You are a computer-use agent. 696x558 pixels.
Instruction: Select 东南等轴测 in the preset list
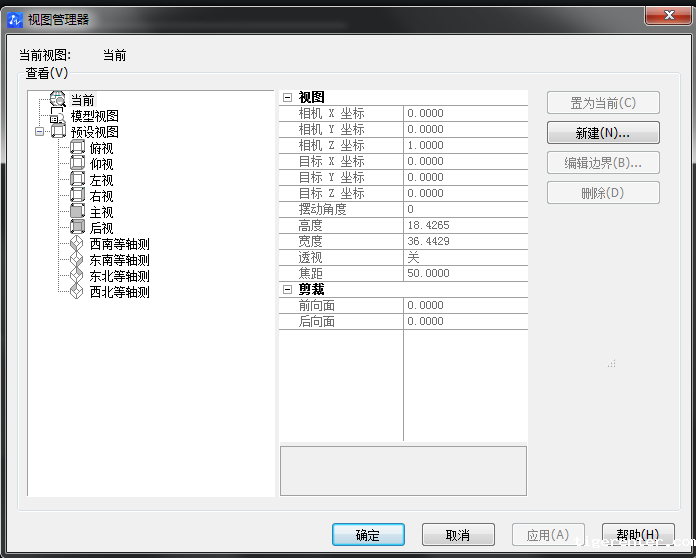119,260
